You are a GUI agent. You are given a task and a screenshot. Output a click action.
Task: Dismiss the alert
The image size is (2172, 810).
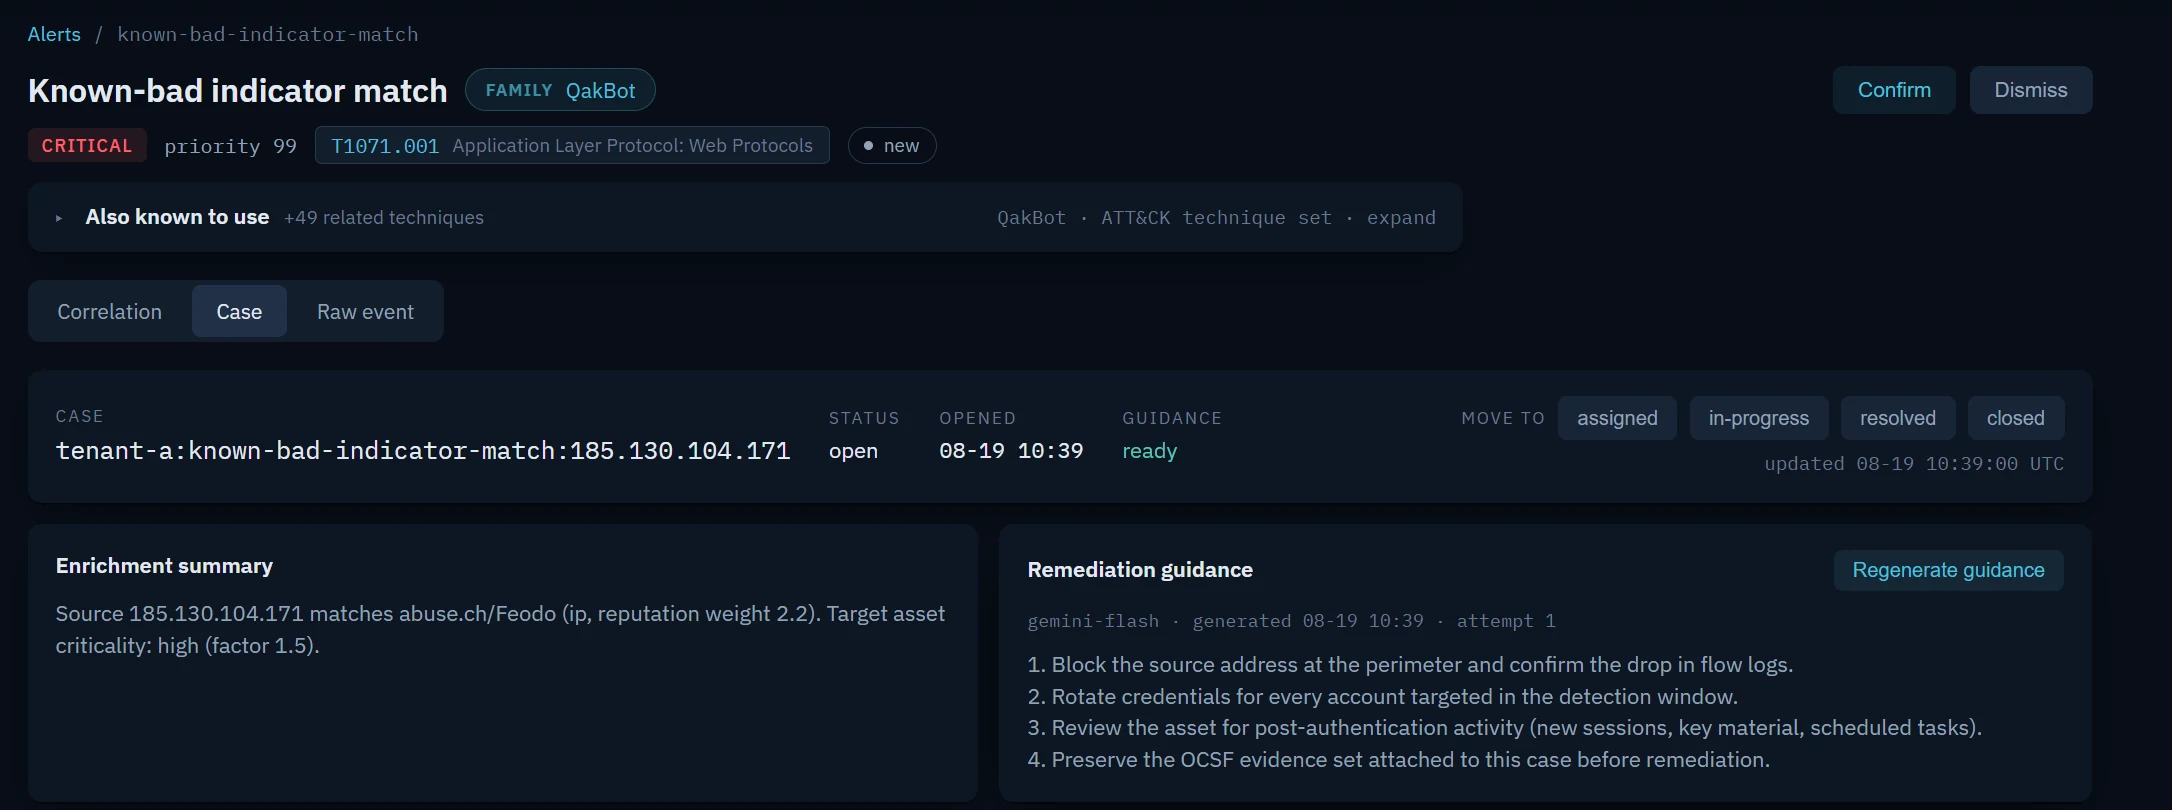coord(2031,90)
